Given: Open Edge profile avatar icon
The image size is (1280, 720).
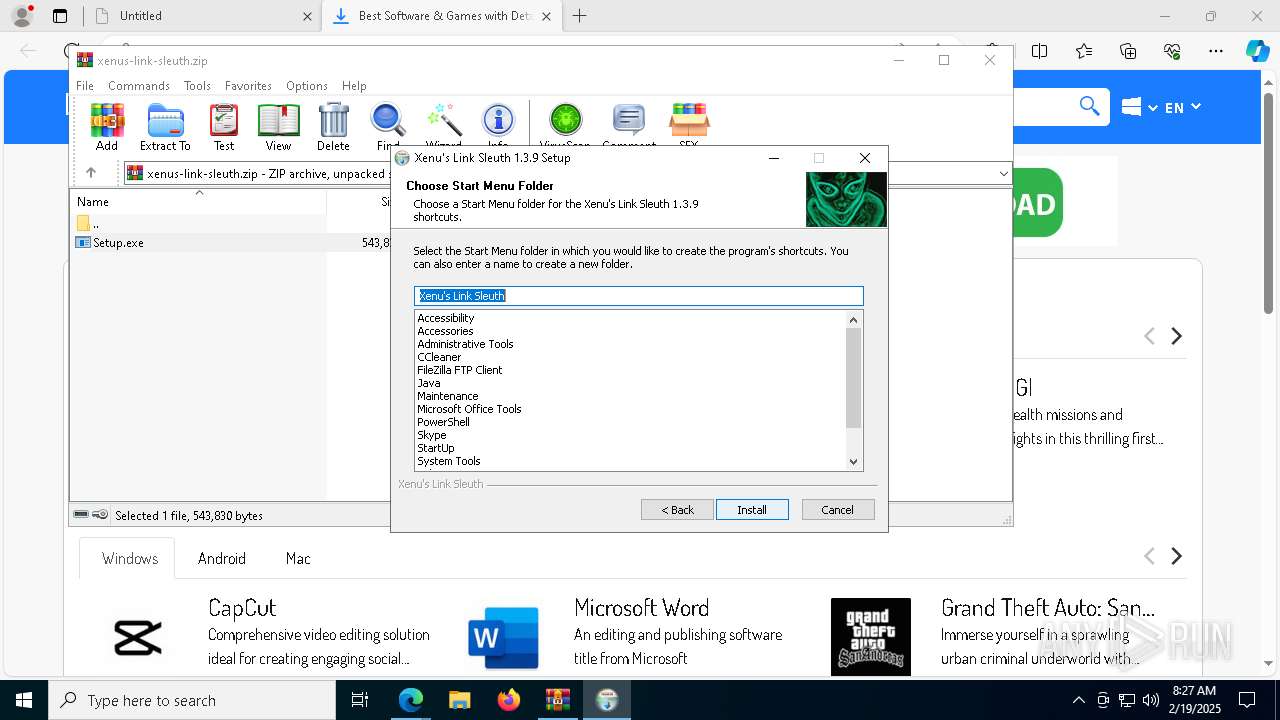Looking at the screenshot, I should coord(21,16).
